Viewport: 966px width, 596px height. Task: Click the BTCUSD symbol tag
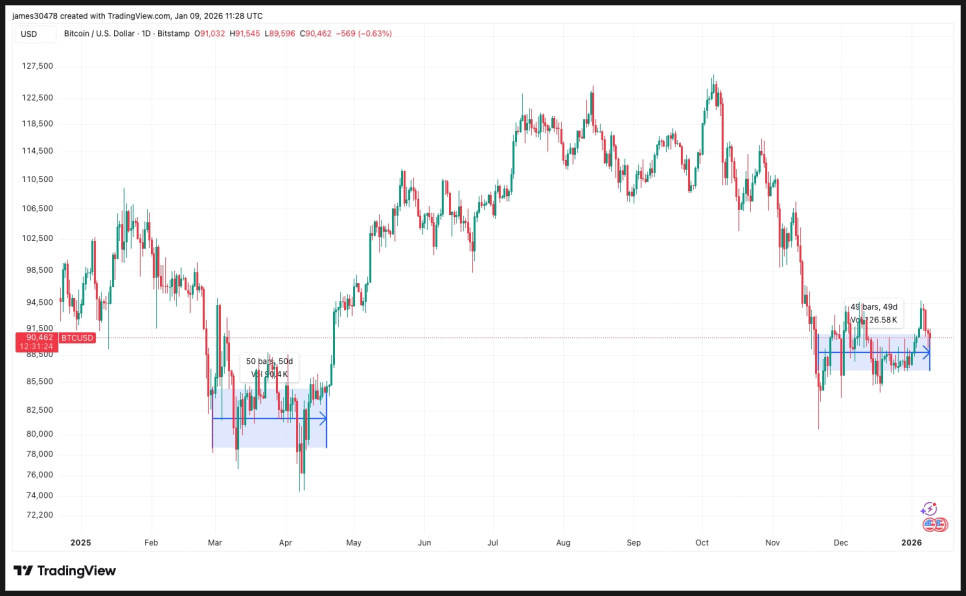pyautogui.click(x=77, y=338)
